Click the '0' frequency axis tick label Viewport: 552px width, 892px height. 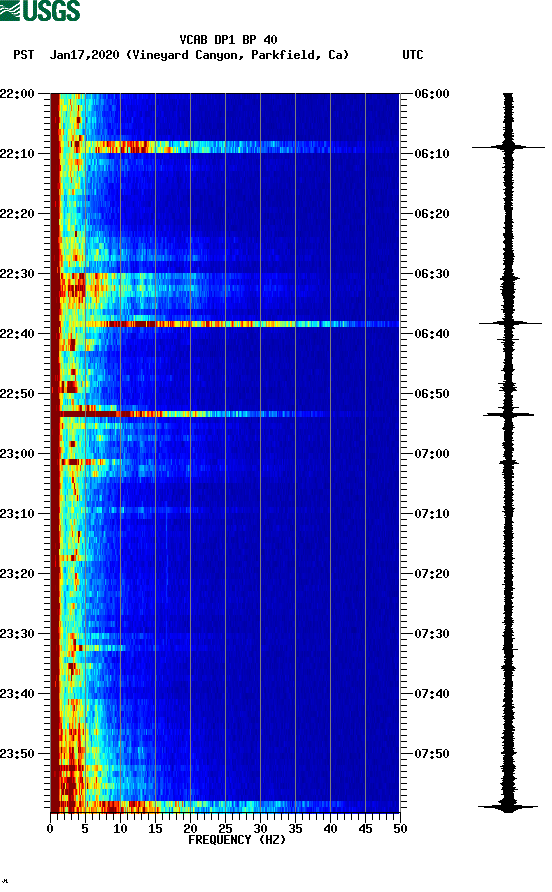50,829
